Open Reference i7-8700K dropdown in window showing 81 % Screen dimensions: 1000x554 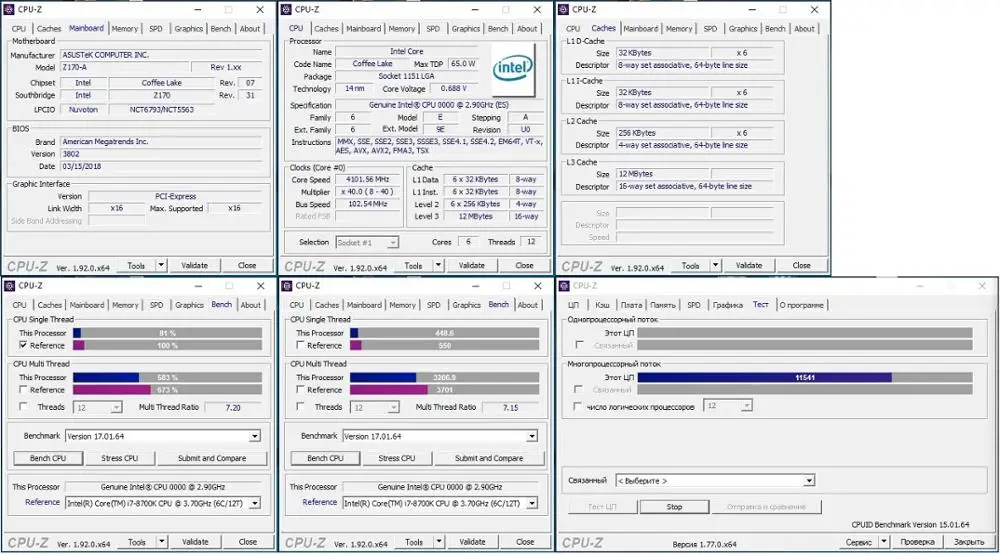254,503
